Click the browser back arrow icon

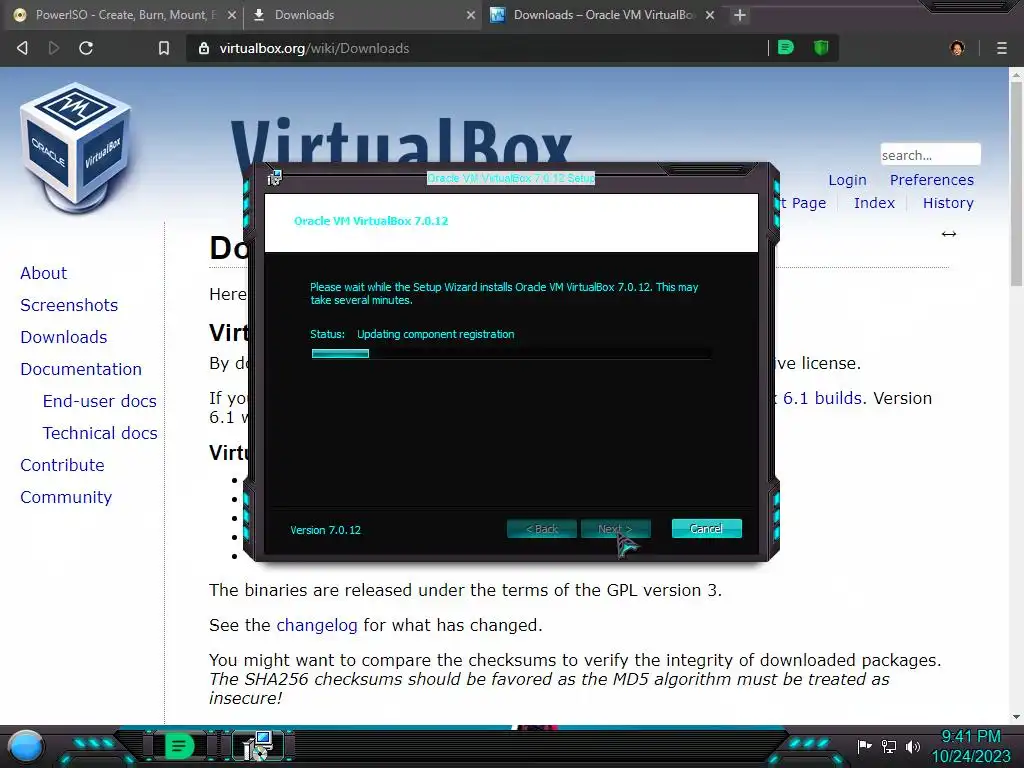point(22,48)
